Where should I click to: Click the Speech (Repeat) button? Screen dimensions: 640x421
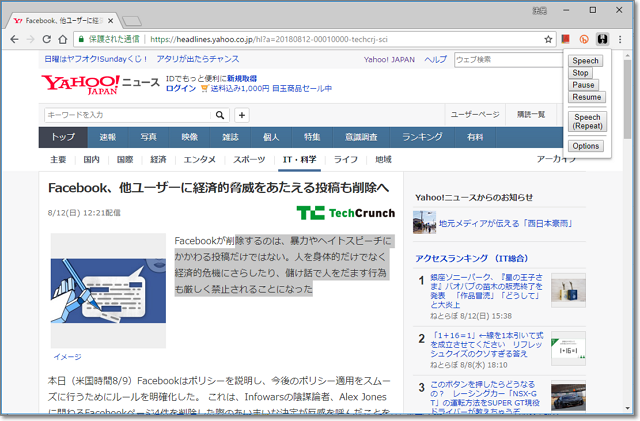[x=586, y=122]
